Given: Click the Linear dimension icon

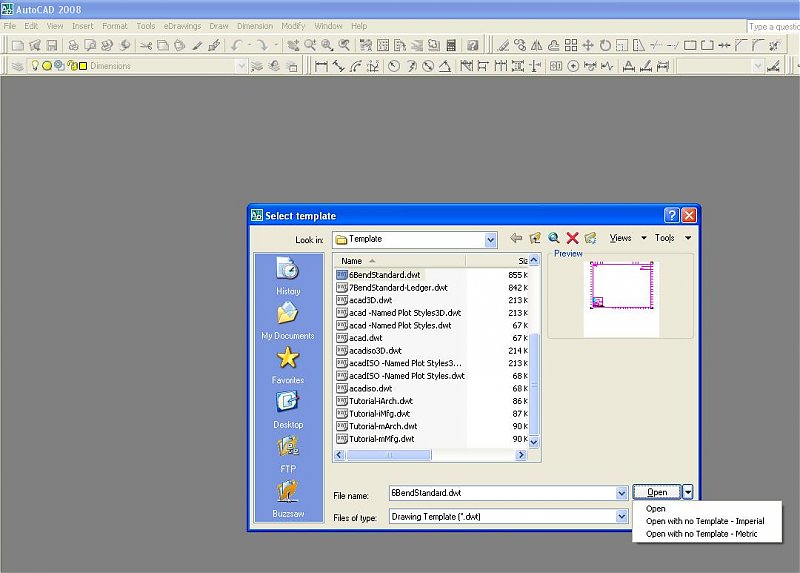Looking at the screenshot, I should 321,66.
